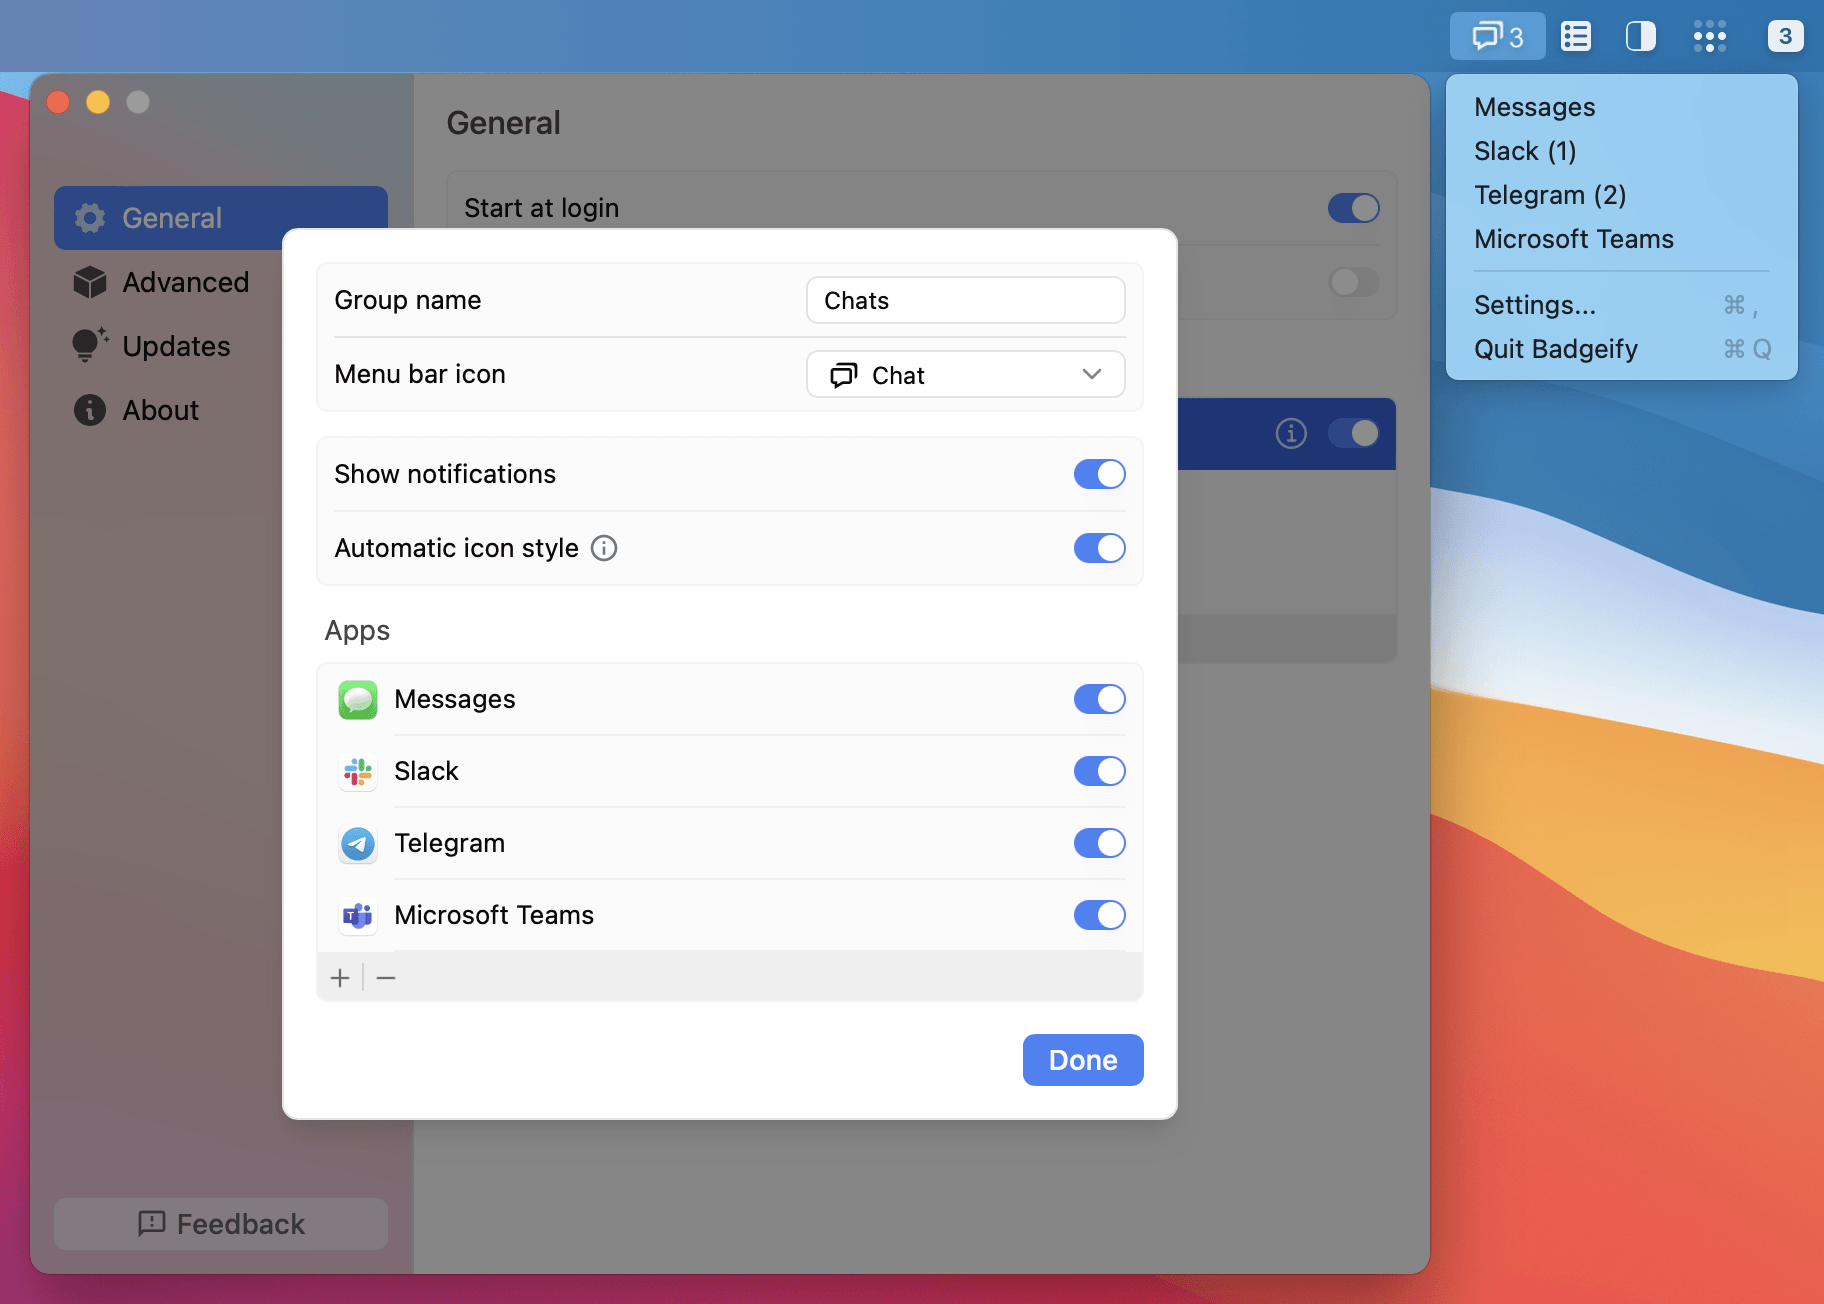Screen dimensions: 1824x1304
Task: Click the gear icon next to General
Action: tap(90, 218)
